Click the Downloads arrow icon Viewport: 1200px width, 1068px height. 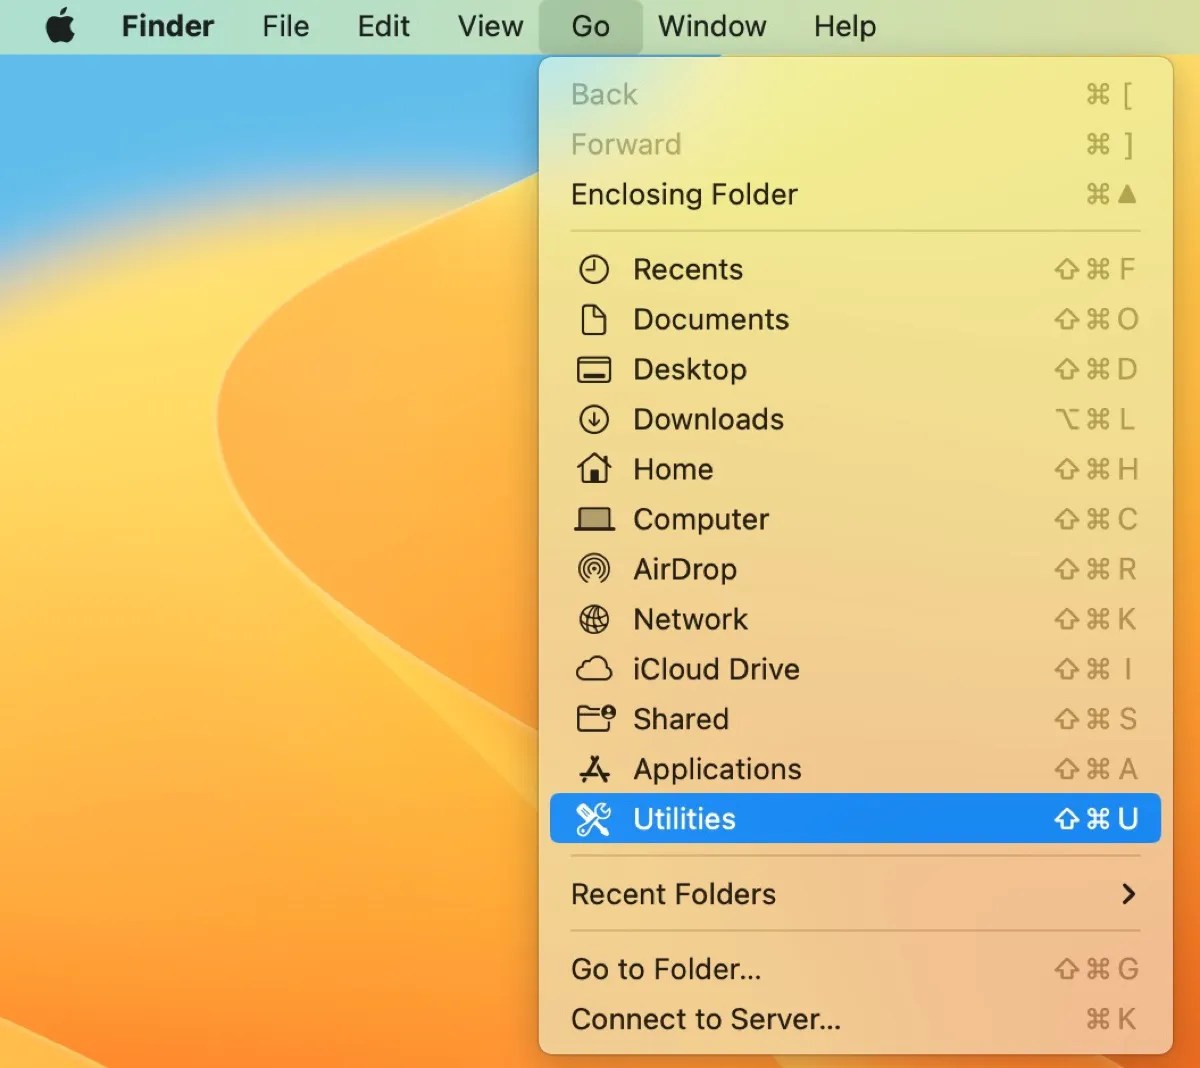pyautogui.click(x=594, y=419)
